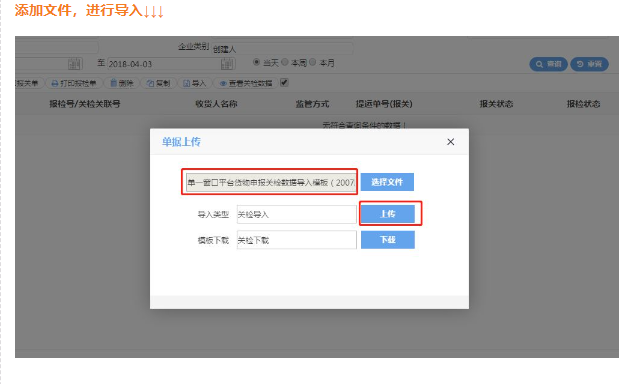Open calendar icon of the 2018-04-03 date field

tap(227, 64)
